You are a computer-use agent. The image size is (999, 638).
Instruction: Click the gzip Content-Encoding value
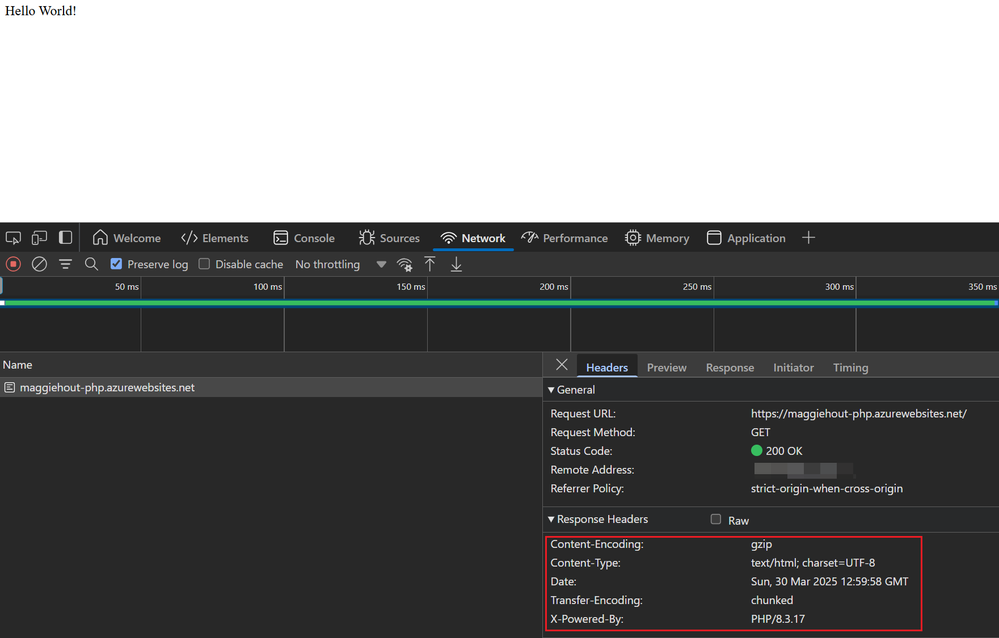click(761, 544)
